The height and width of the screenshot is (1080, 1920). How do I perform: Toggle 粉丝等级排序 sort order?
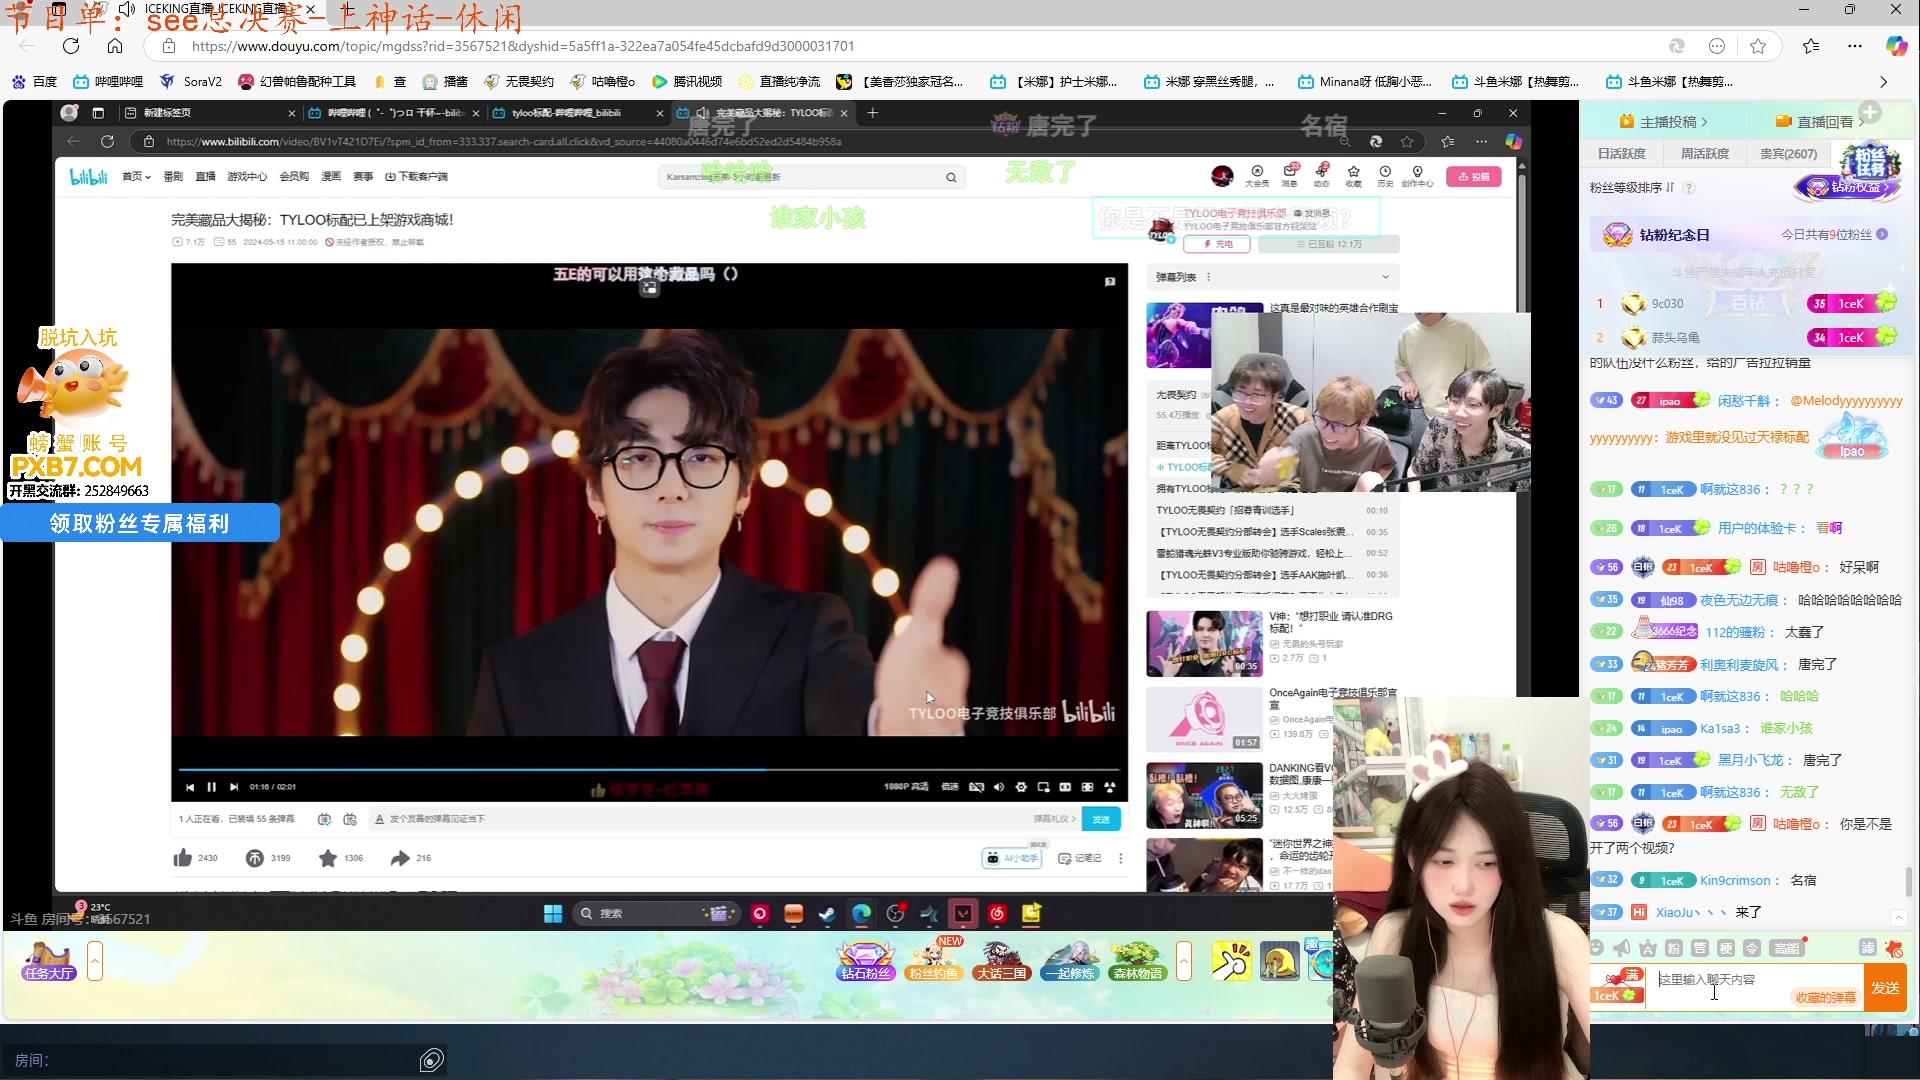pos(1632,188)
